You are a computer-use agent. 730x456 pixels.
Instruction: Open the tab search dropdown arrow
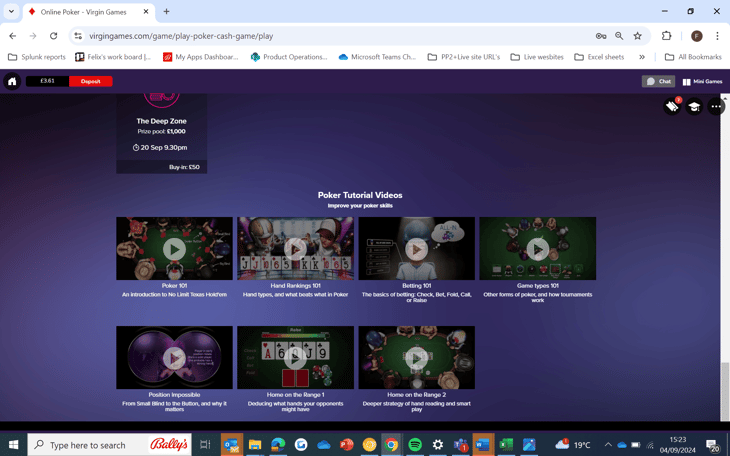coord(12,11)
